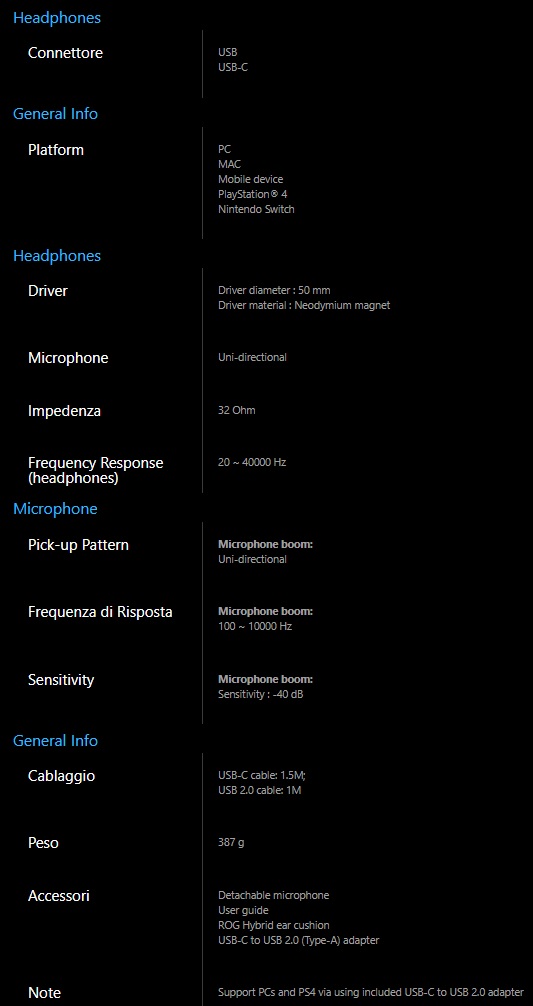The width and height of the screenshot is (533, 1006).
Task: Click the Pick-up Pattern label
Action: (78, 545)
